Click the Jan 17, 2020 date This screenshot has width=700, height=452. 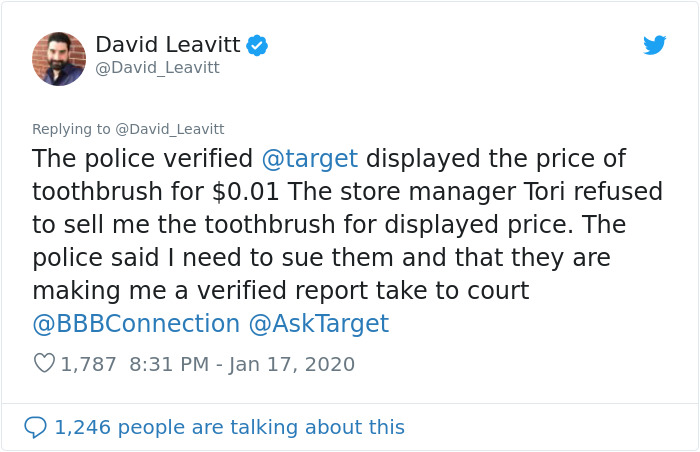(292, 364)
